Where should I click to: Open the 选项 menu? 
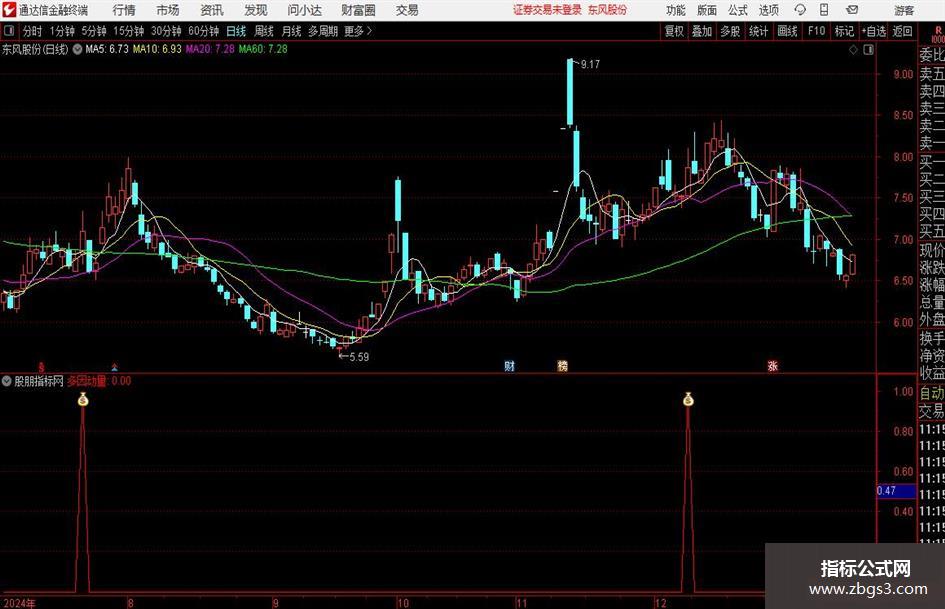pyautogui.click(x=768, y=10)
